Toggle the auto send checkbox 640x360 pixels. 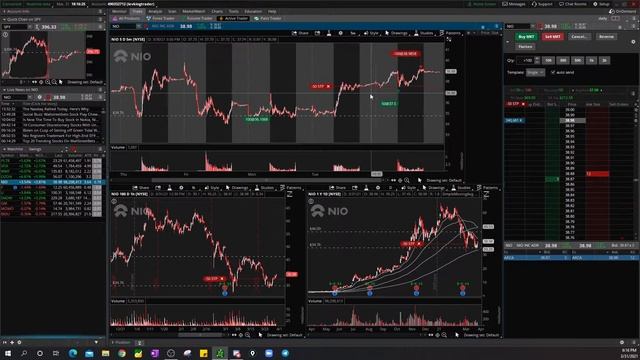(553, 72)
